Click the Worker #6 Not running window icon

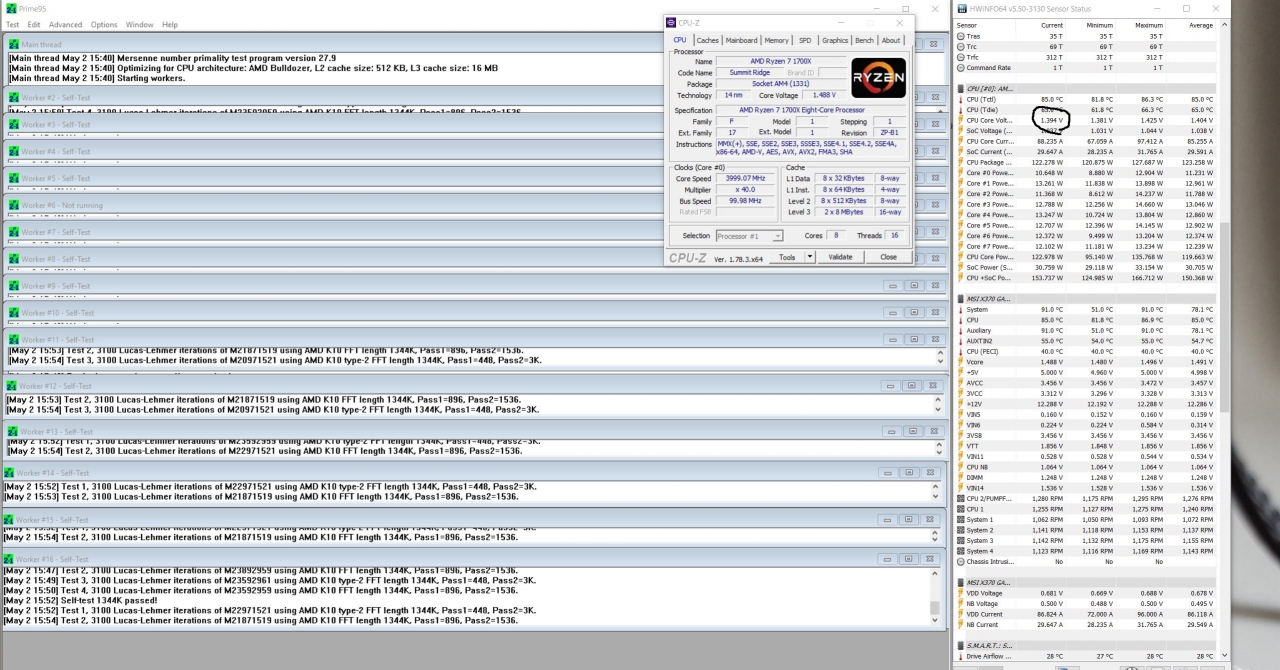13,205
